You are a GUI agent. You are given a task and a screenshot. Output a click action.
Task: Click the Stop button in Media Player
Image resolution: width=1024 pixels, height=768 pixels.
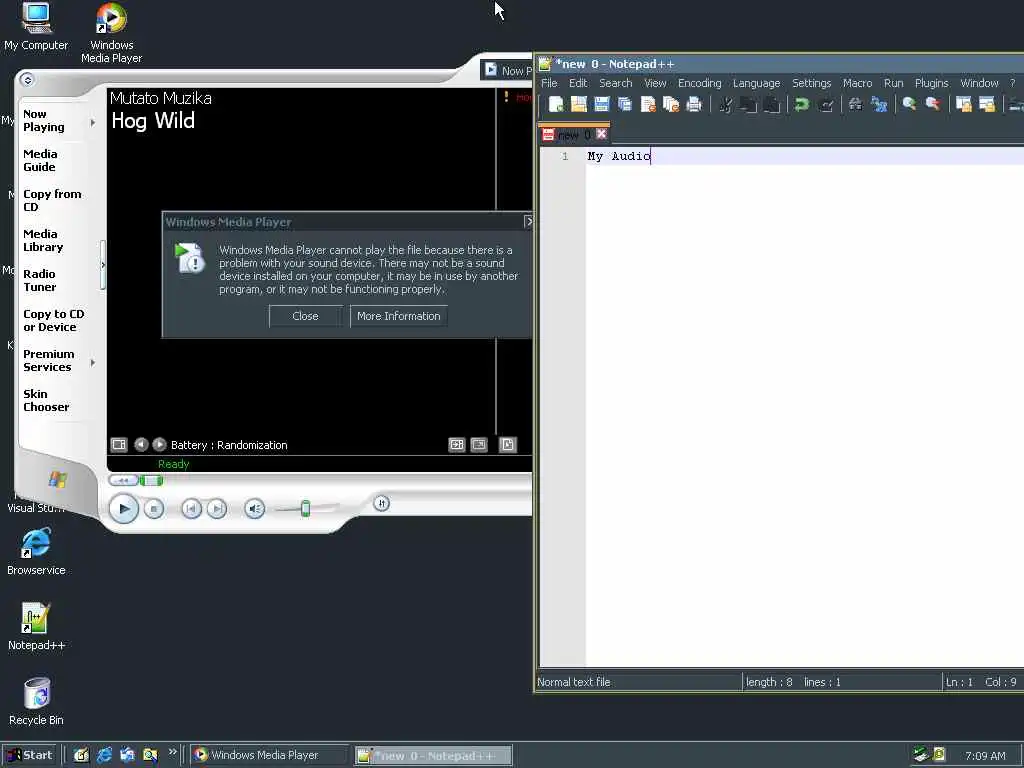(153, 509)
